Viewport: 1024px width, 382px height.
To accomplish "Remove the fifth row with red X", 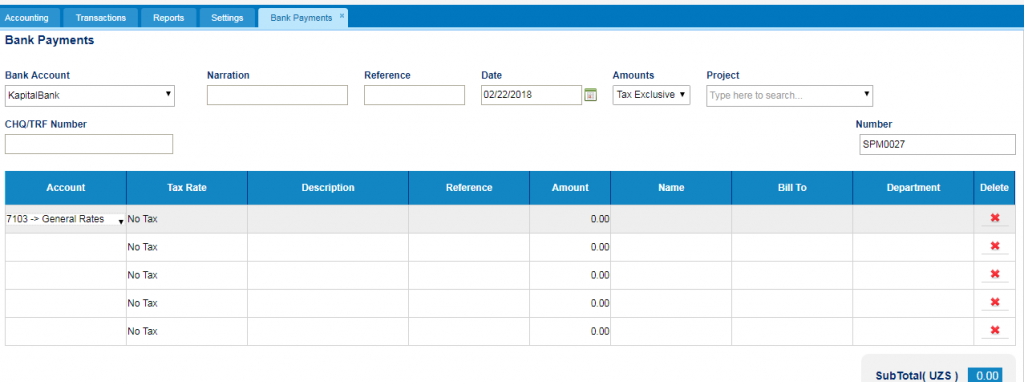I will pyautogui.click(x=995, y=330).
